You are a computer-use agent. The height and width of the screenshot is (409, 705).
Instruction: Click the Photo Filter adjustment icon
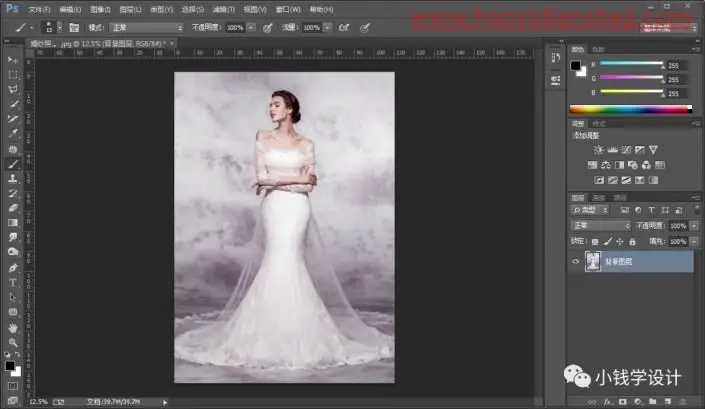(633, 165)
